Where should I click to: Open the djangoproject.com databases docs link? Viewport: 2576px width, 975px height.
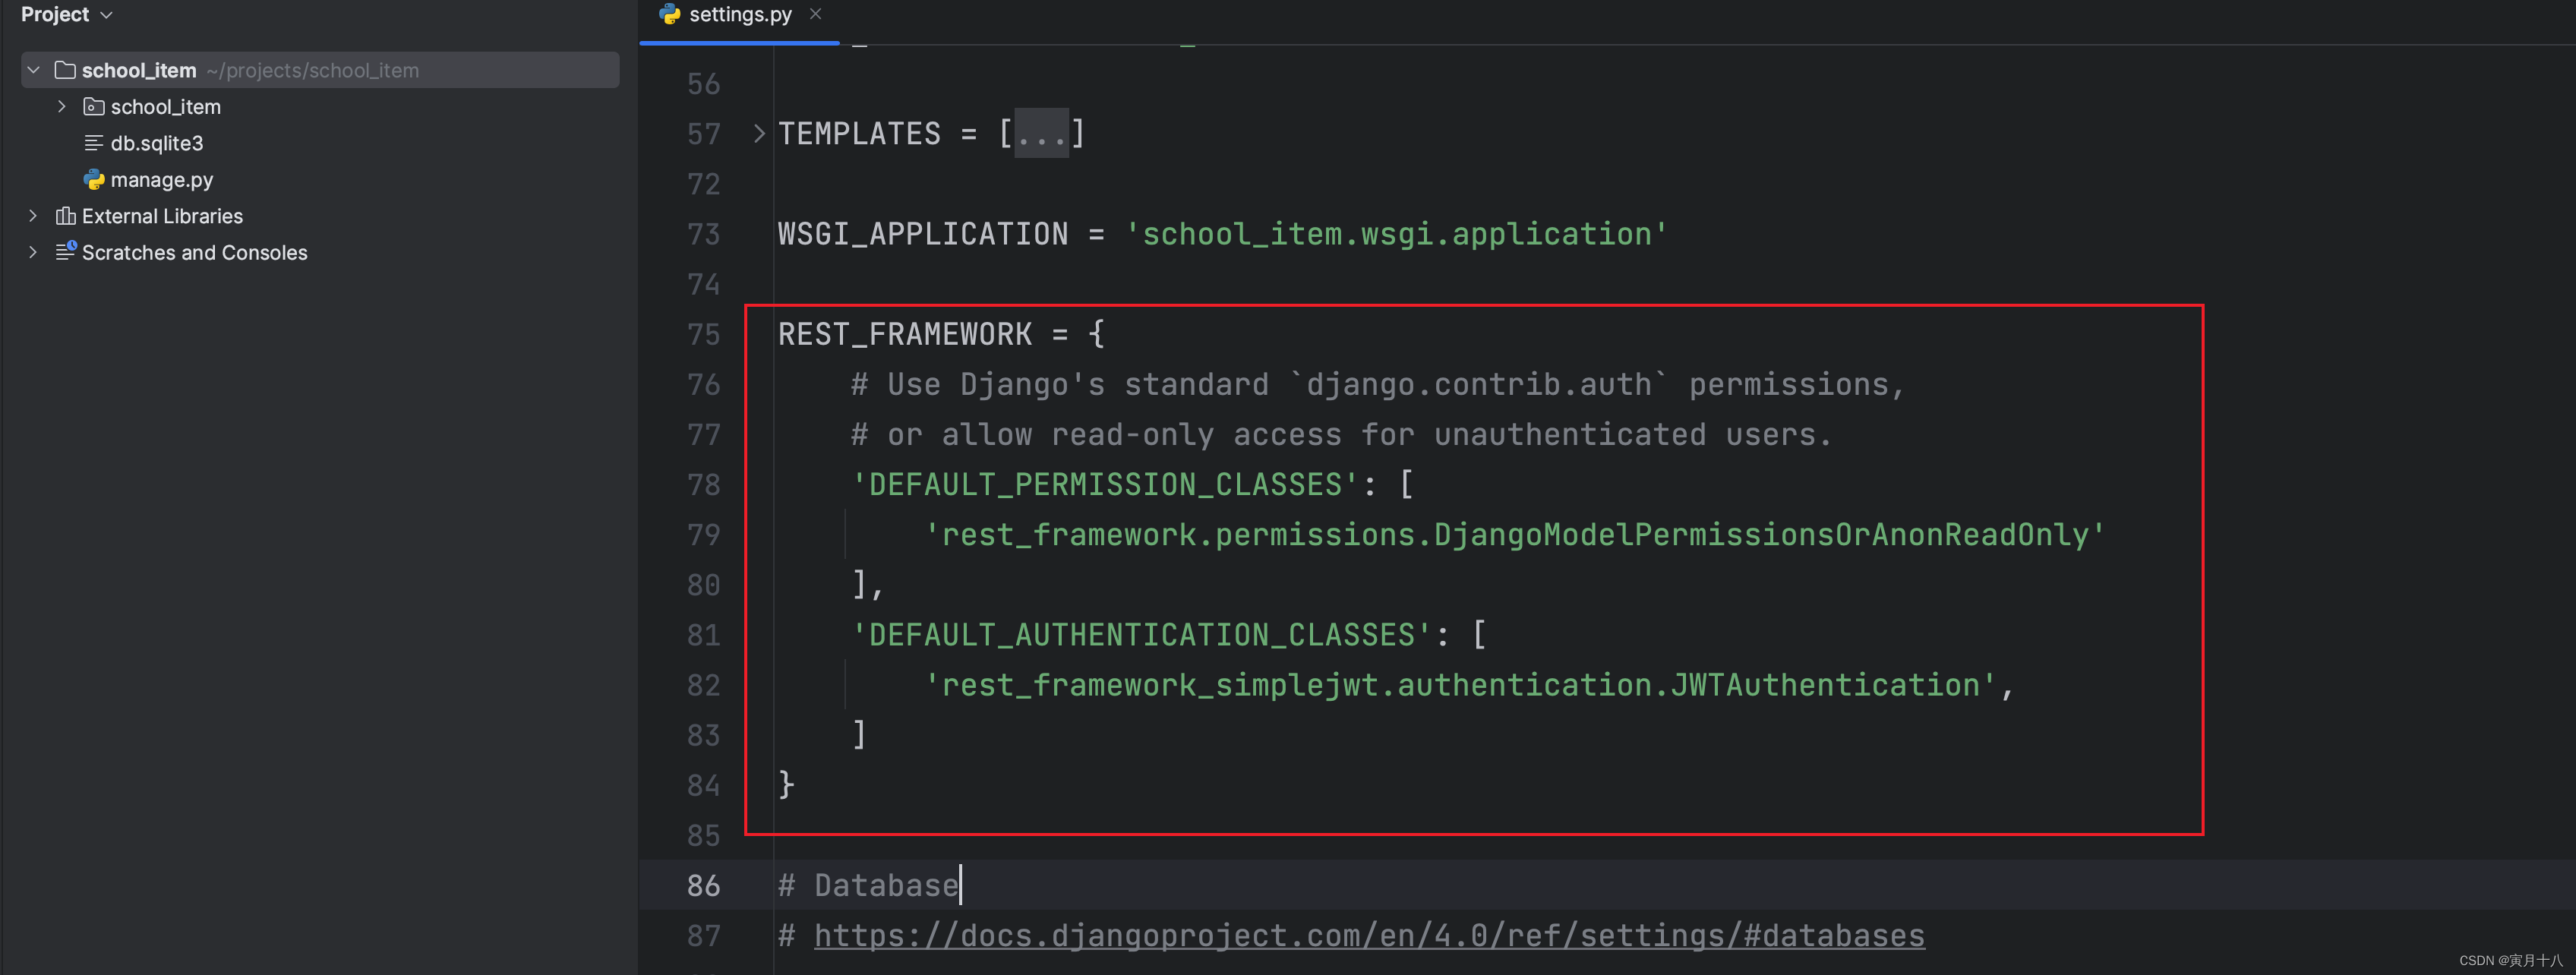pyautogui.click(x=1369, y=936)
